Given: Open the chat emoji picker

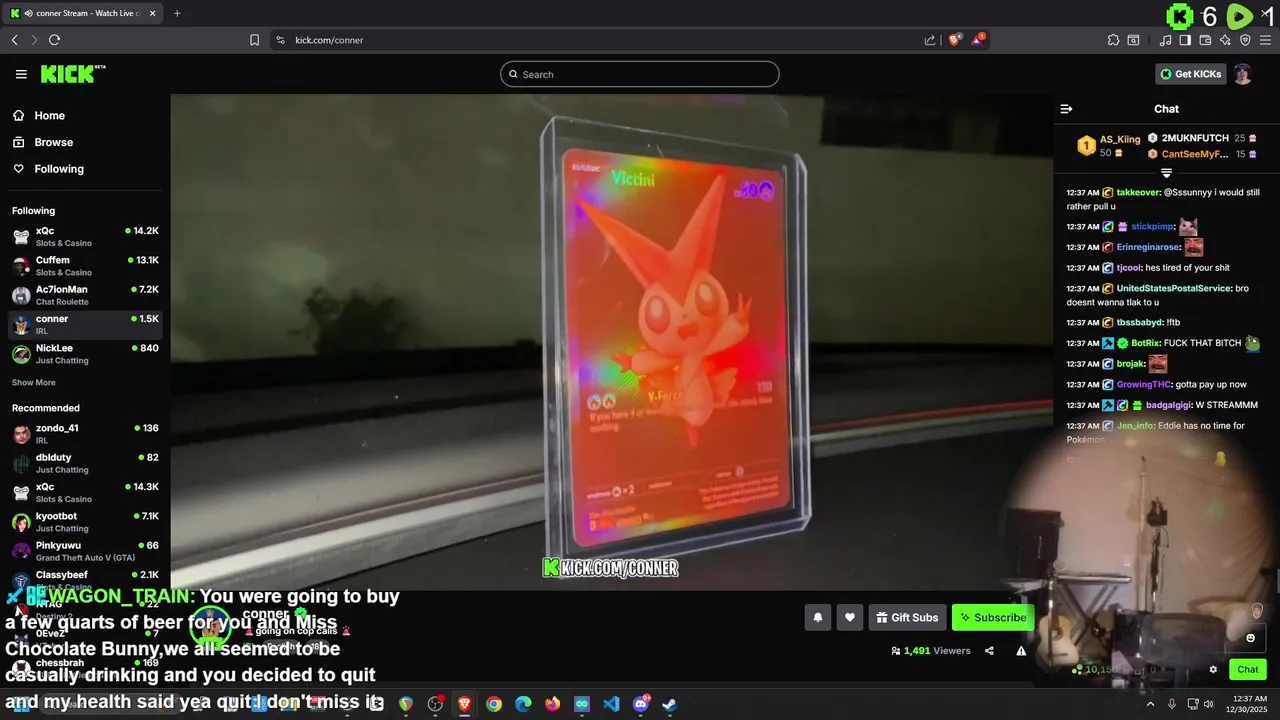Looking at the screenshot, I should click(1250, 638).
